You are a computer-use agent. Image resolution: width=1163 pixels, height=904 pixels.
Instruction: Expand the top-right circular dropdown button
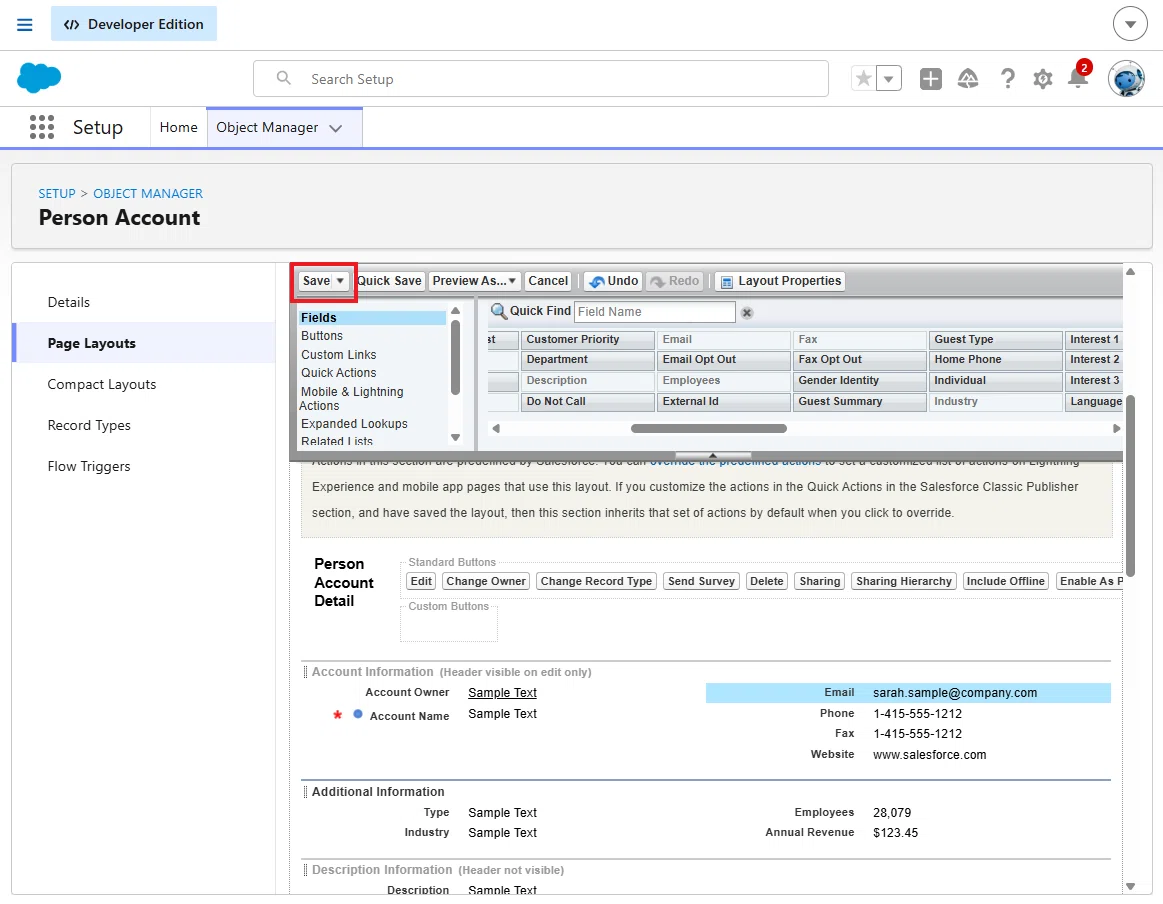point(1130,24)
